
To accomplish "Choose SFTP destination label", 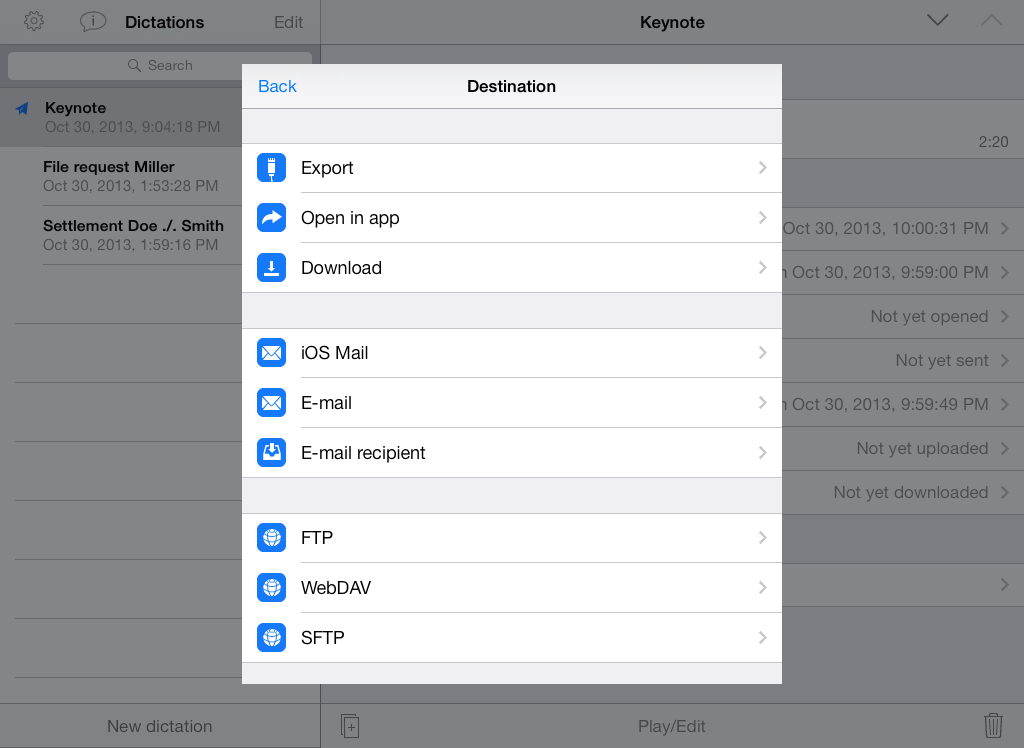I will click(323, 638).
